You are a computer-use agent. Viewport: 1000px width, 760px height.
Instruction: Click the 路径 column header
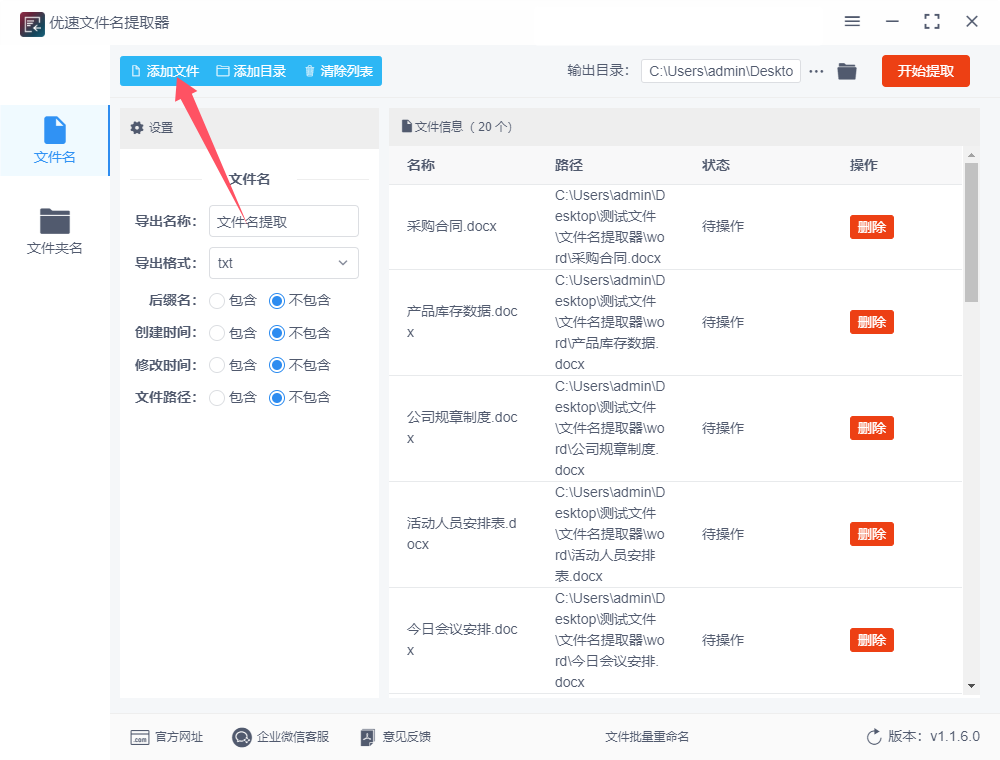[569, 165]
